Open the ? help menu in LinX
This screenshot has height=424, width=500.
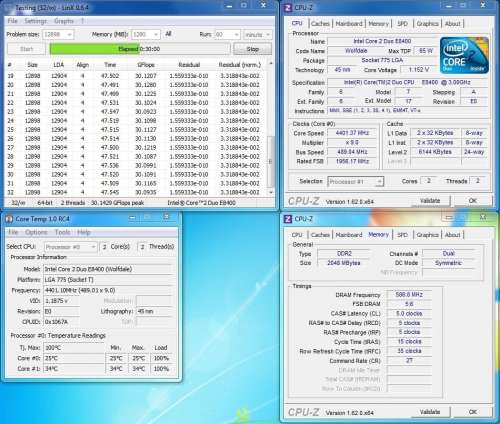82,21
